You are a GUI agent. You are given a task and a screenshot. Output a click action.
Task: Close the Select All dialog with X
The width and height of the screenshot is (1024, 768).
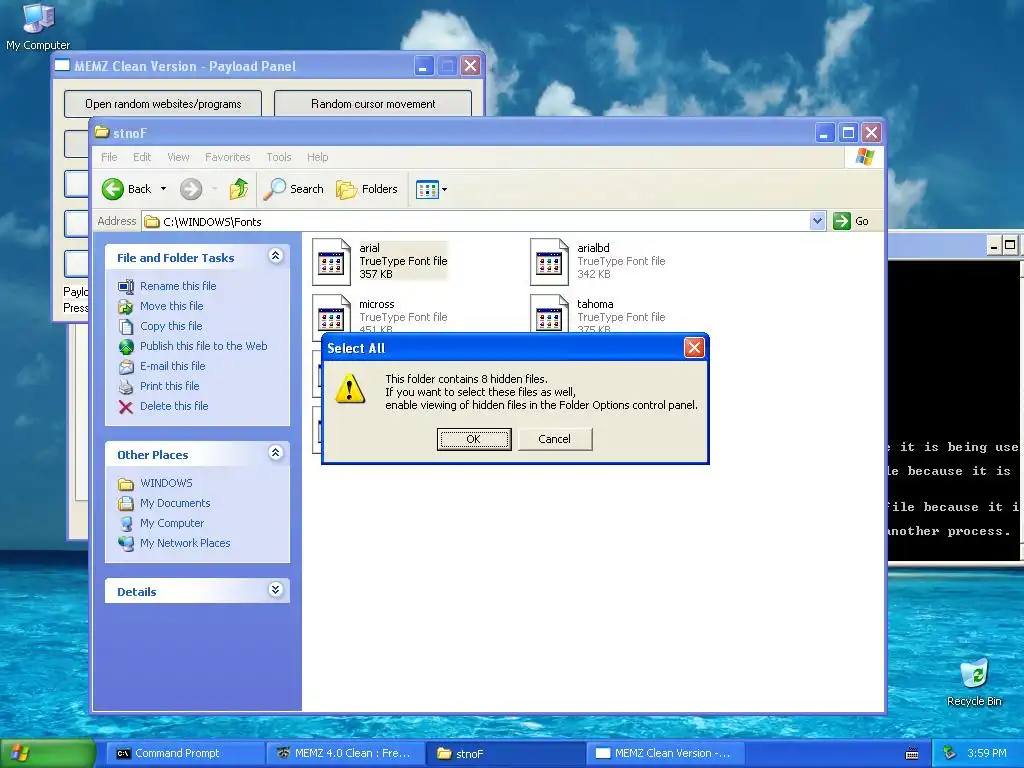pyautogui.click(x=694, y=347)
